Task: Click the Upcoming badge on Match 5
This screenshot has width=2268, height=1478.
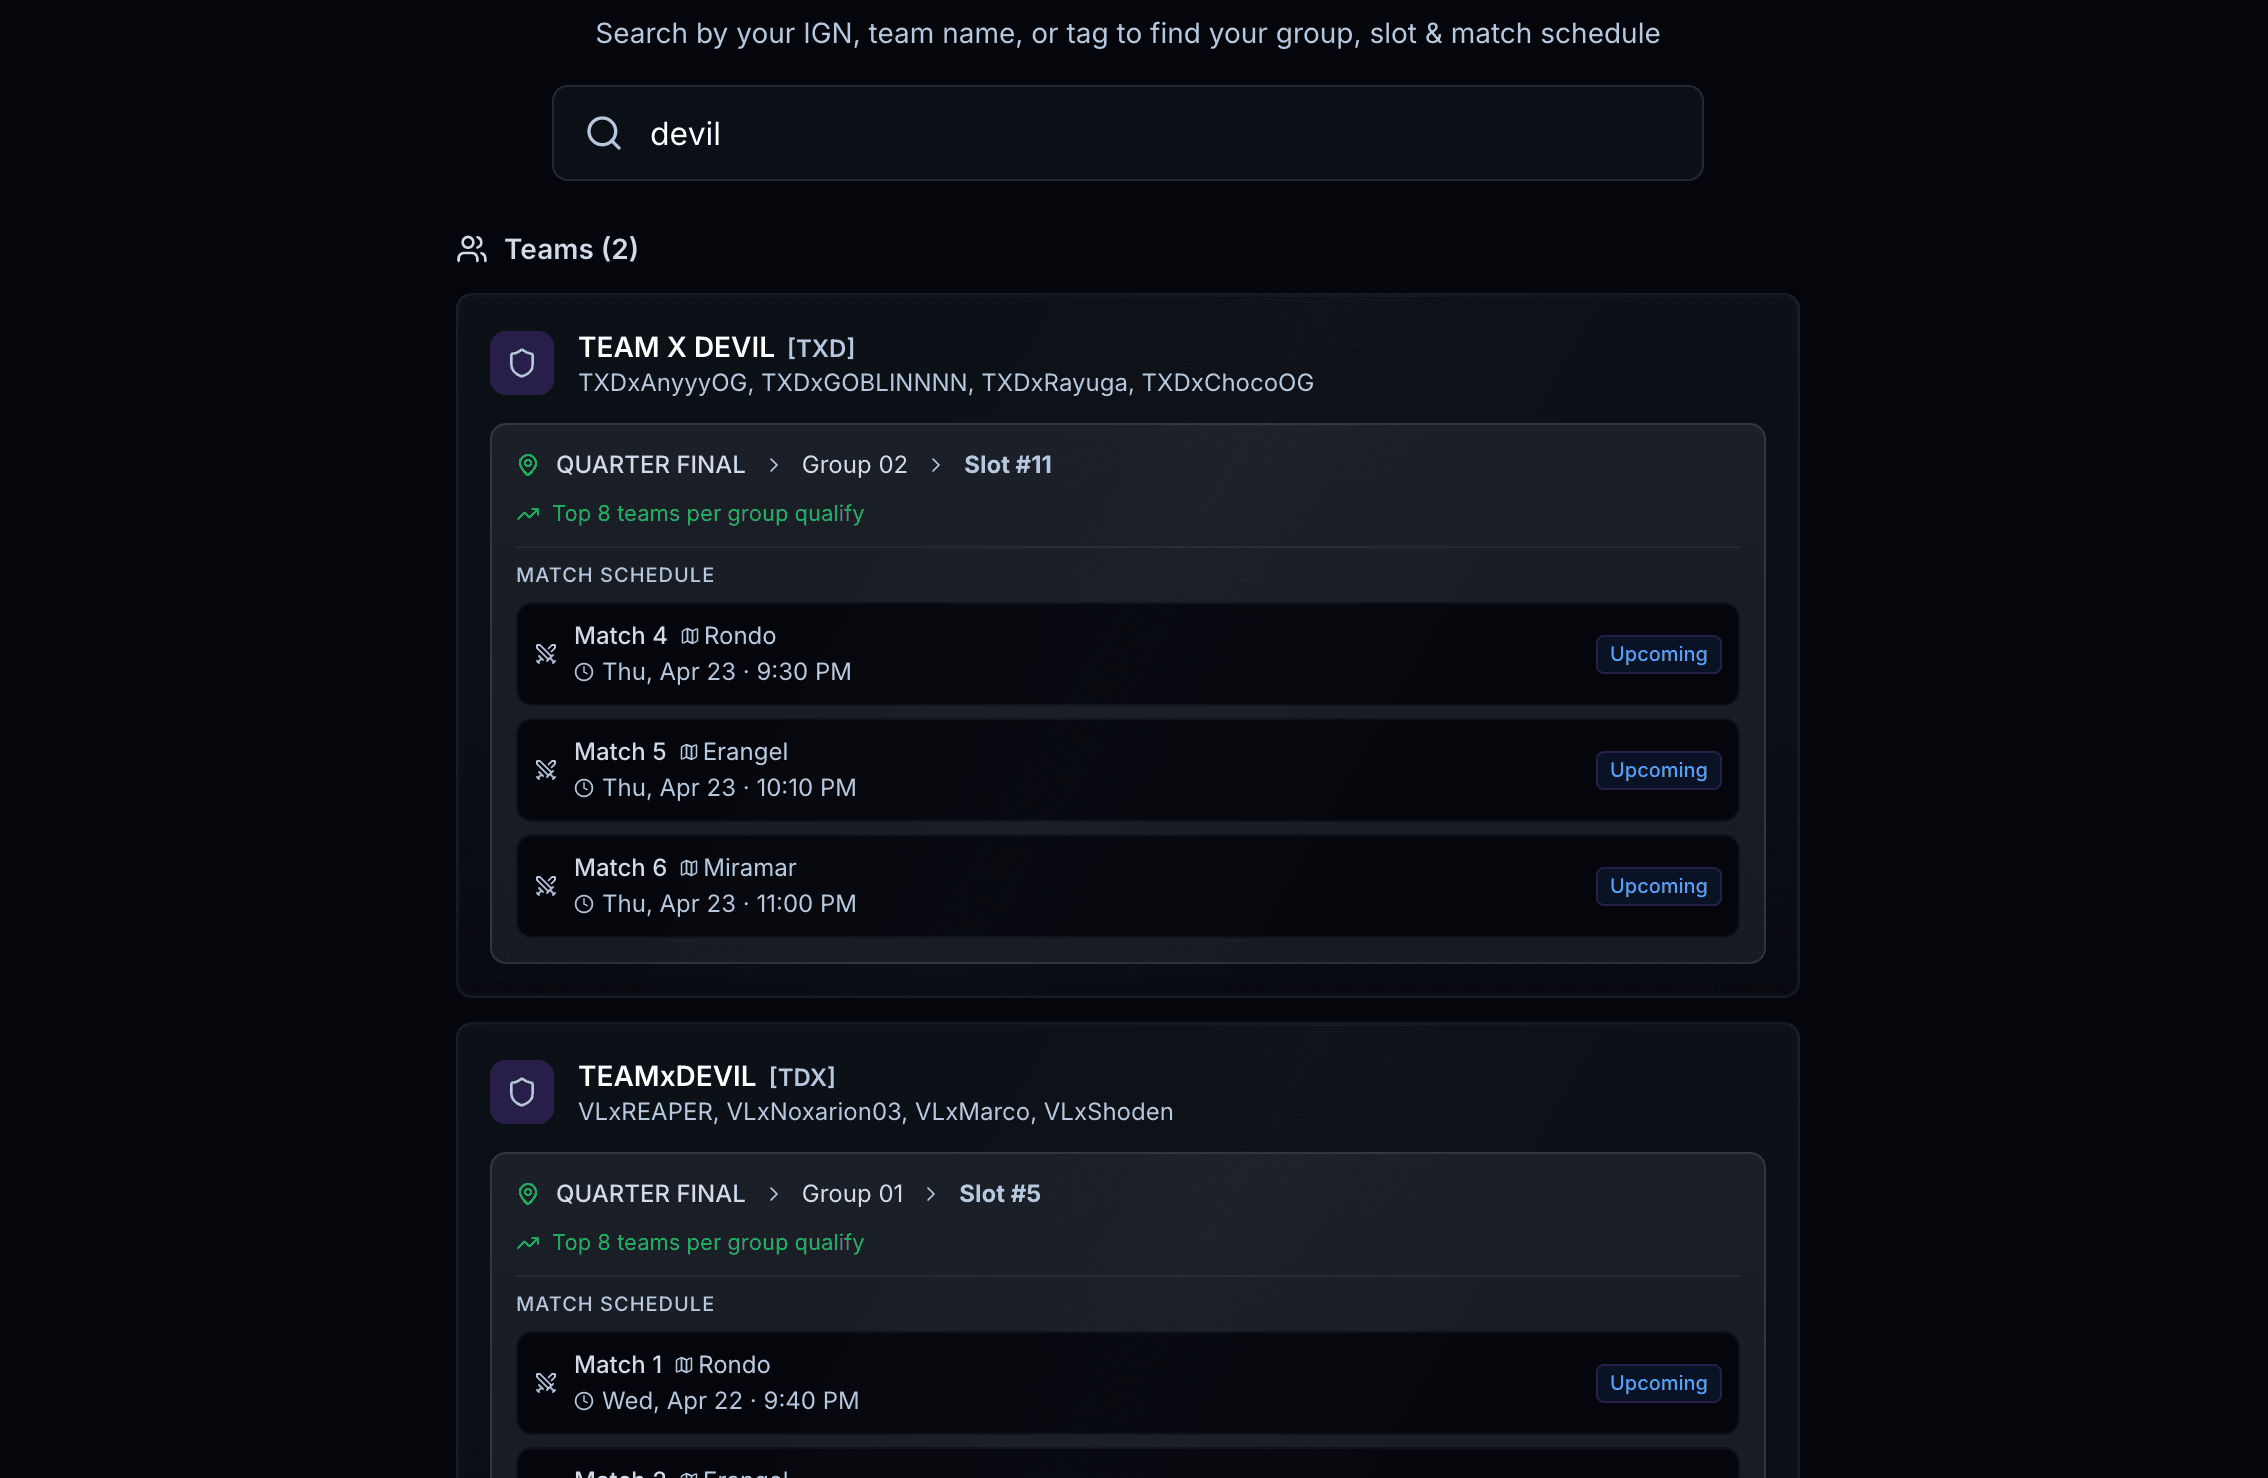Action: coord(1657,770)
